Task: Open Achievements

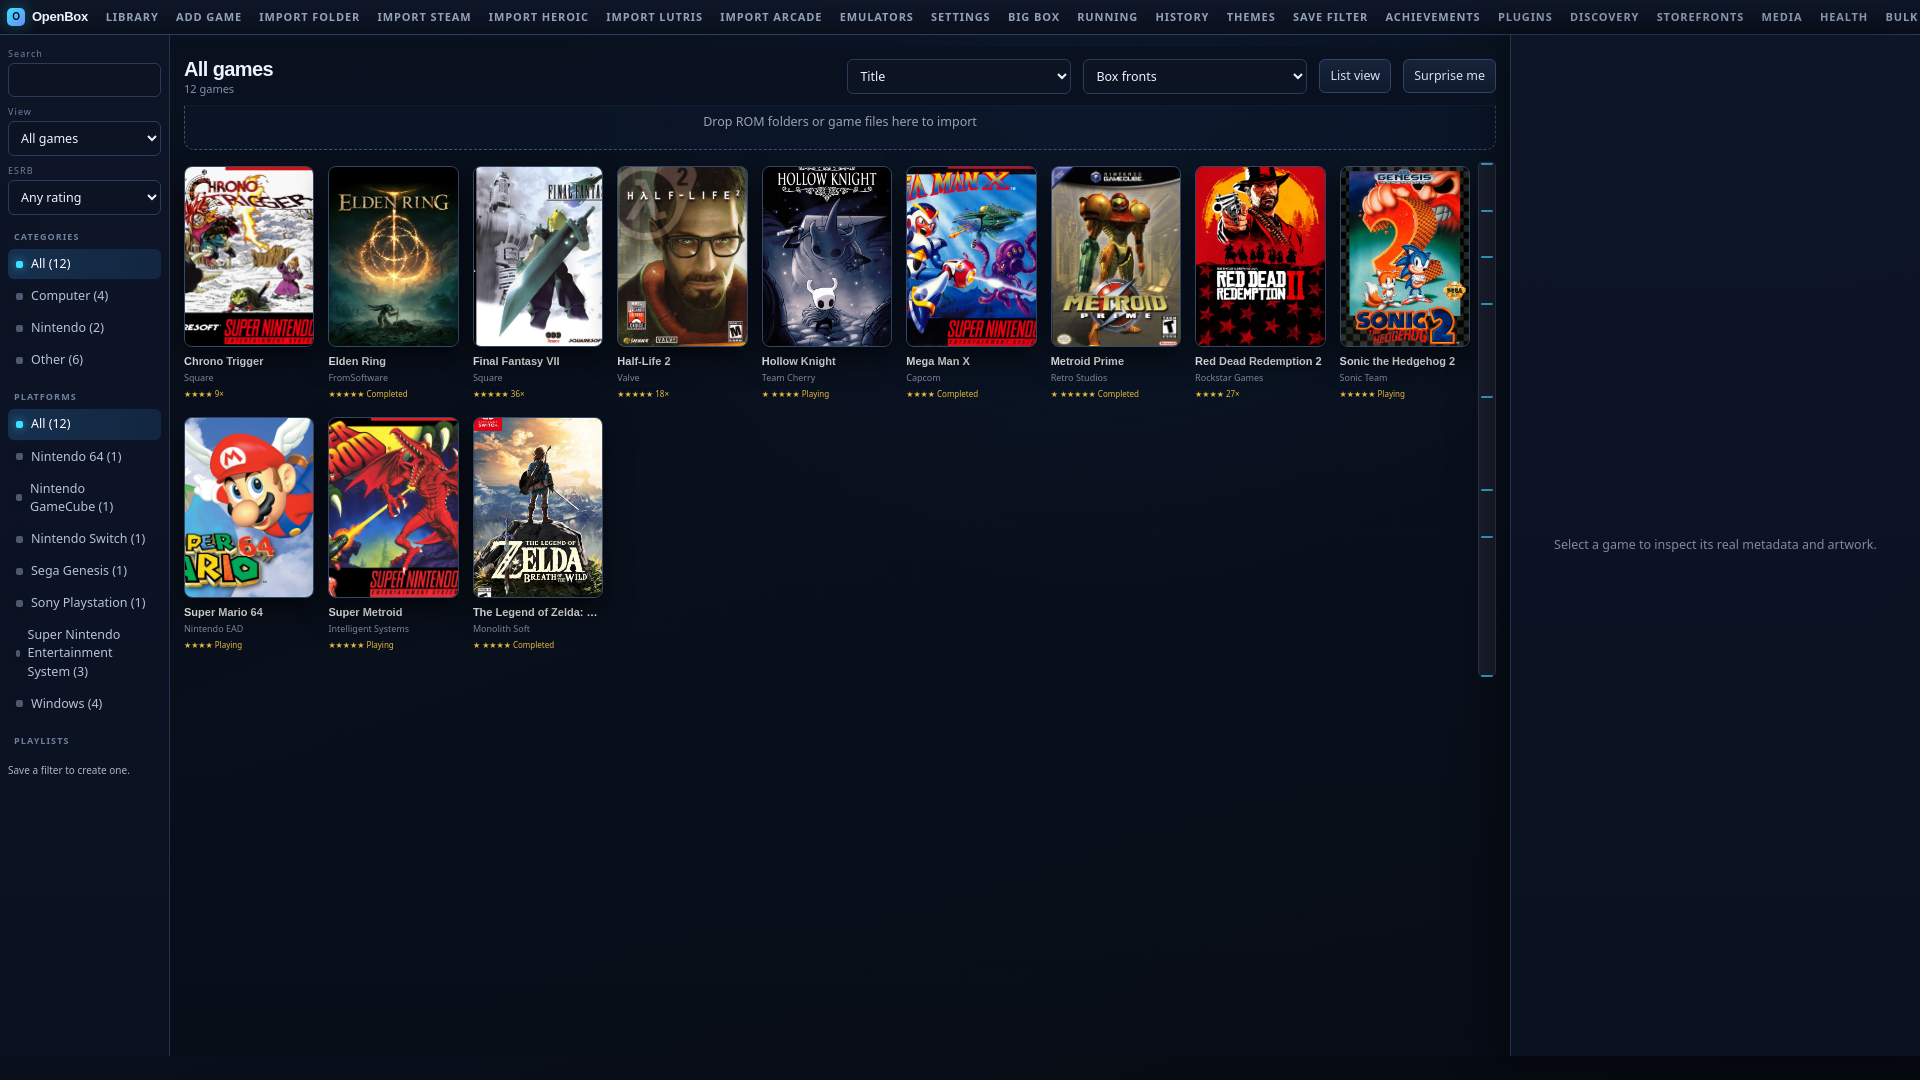Action: [1432, 17]
